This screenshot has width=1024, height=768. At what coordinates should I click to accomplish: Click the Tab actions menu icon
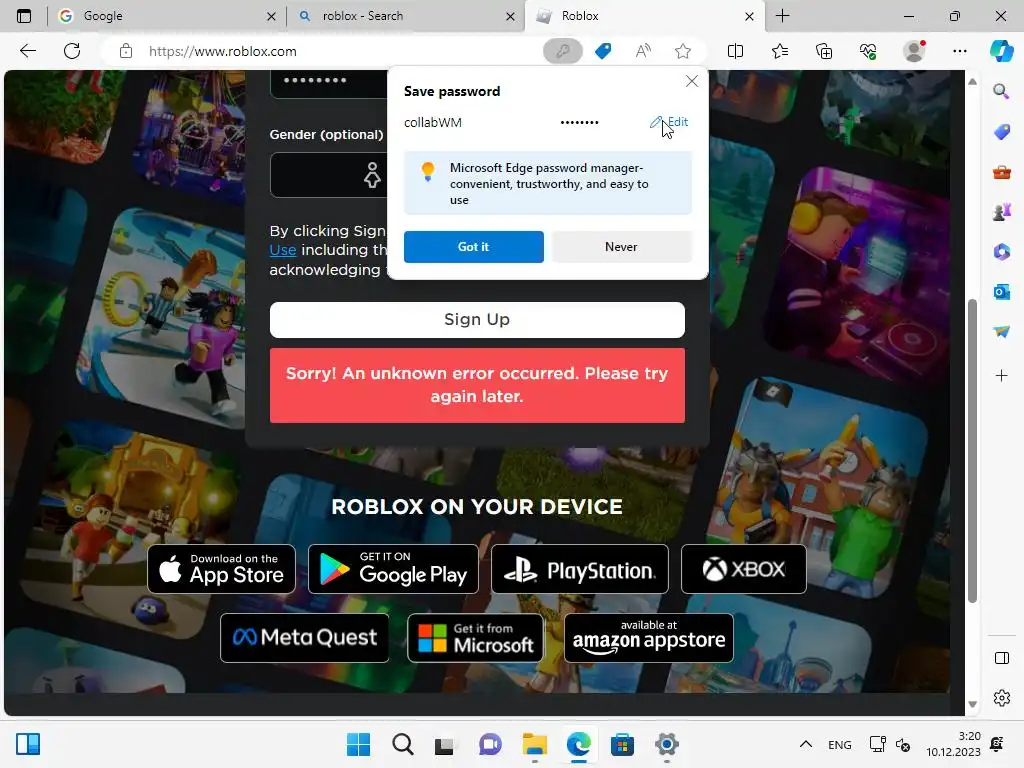24,16
